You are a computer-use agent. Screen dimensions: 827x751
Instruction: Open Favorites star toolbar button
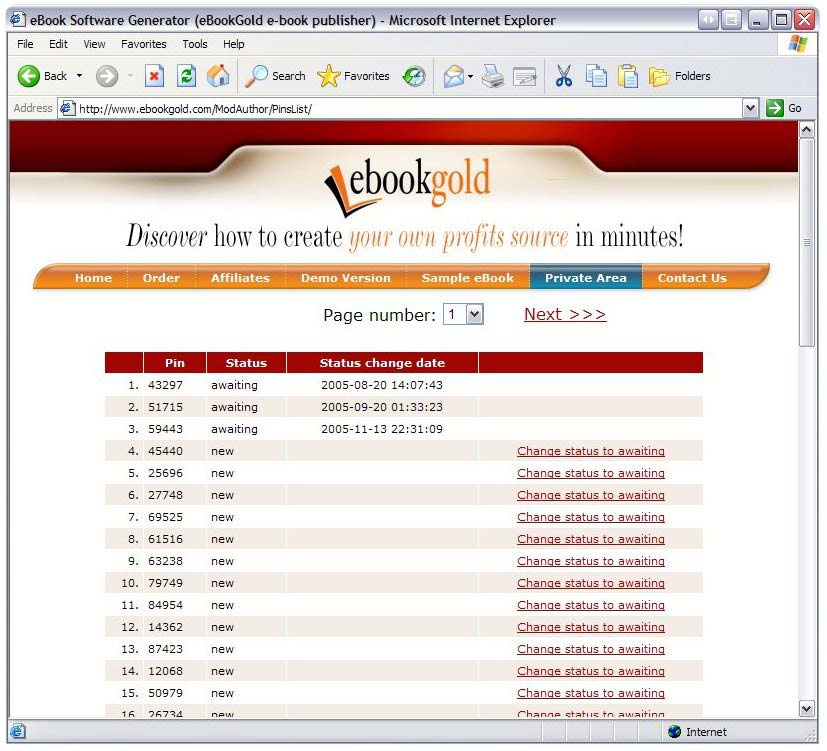pyautogui.click(x=353, y=76)
